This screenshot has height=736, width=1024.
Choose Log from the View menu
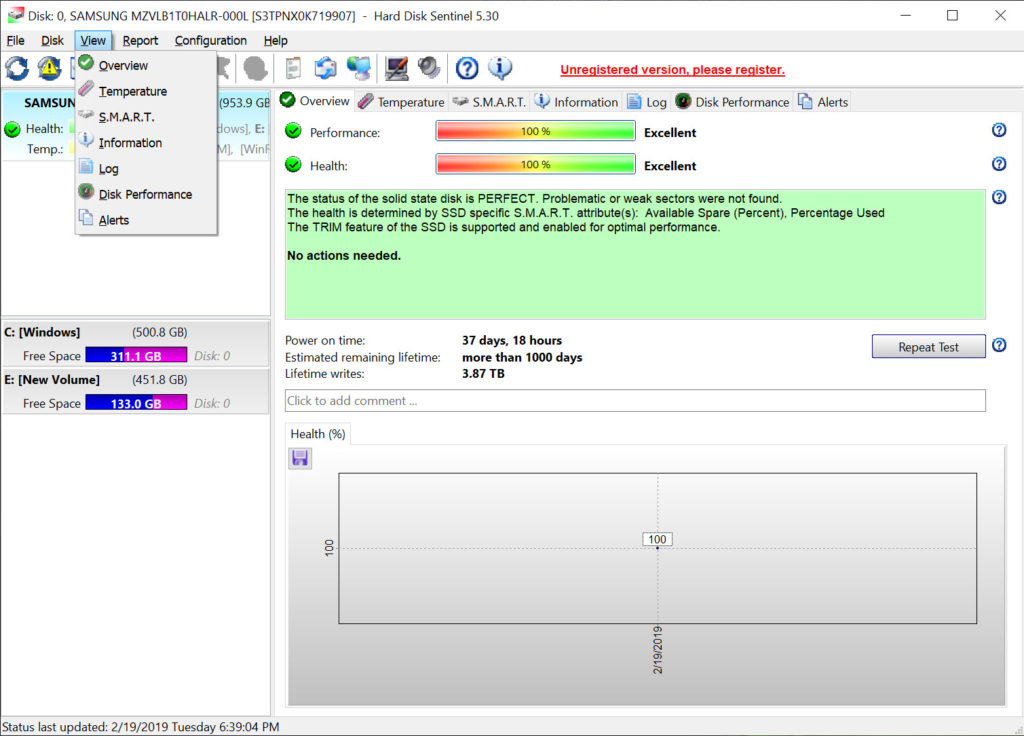146,168
